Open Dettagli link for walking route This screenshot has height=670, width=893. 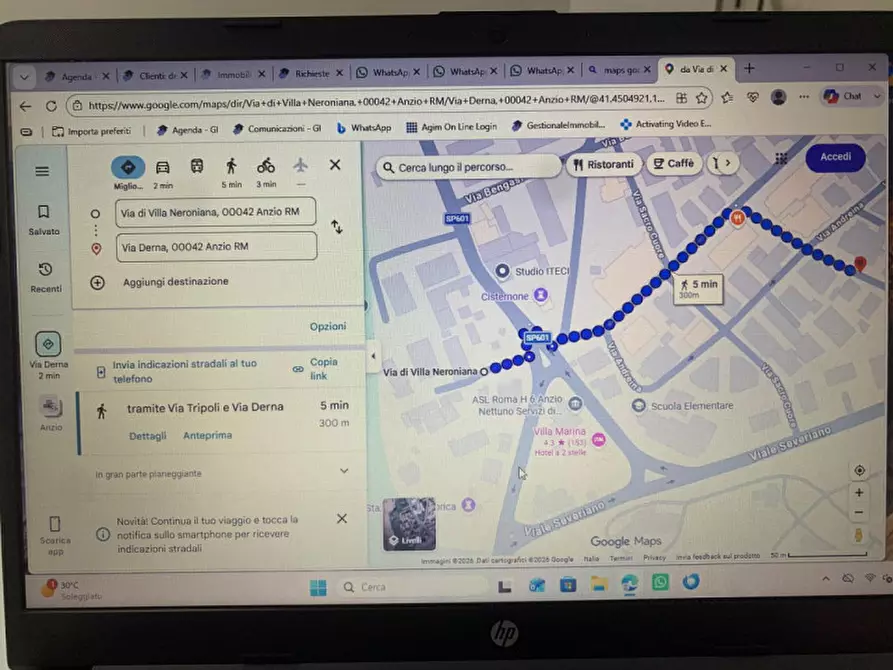coord(148,436)
